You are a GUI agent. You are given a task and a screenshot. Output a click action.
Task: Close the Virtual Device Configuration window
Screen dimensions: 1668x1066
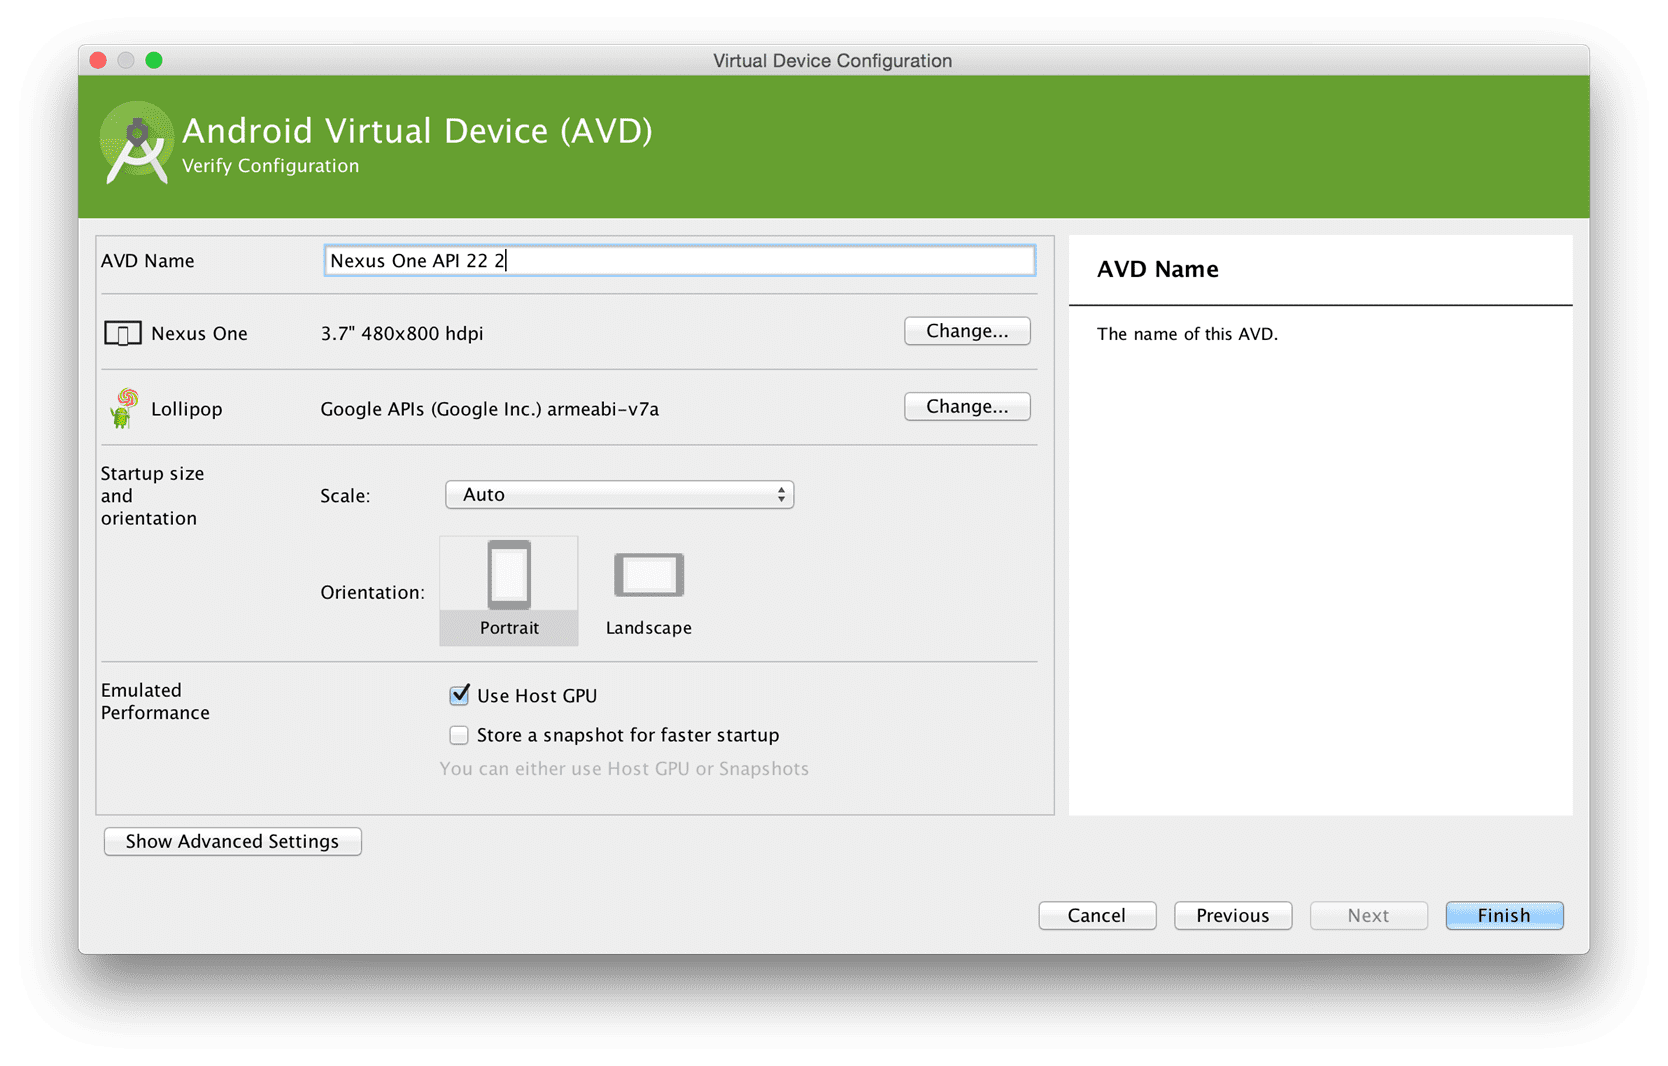click(x=98, y=60)
